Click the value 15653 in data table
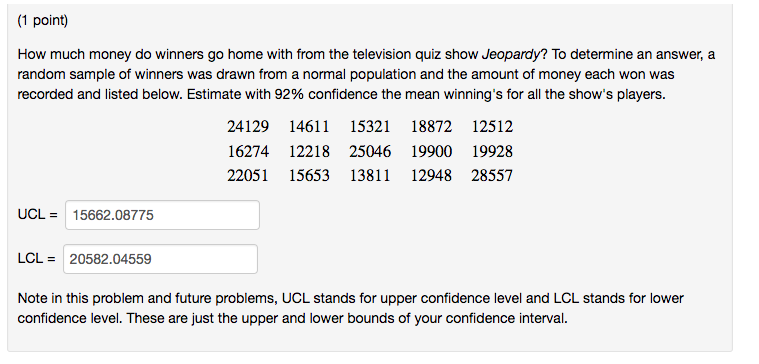Image resolution: width=759 pixels, height=364 pixels. point(309,175)
